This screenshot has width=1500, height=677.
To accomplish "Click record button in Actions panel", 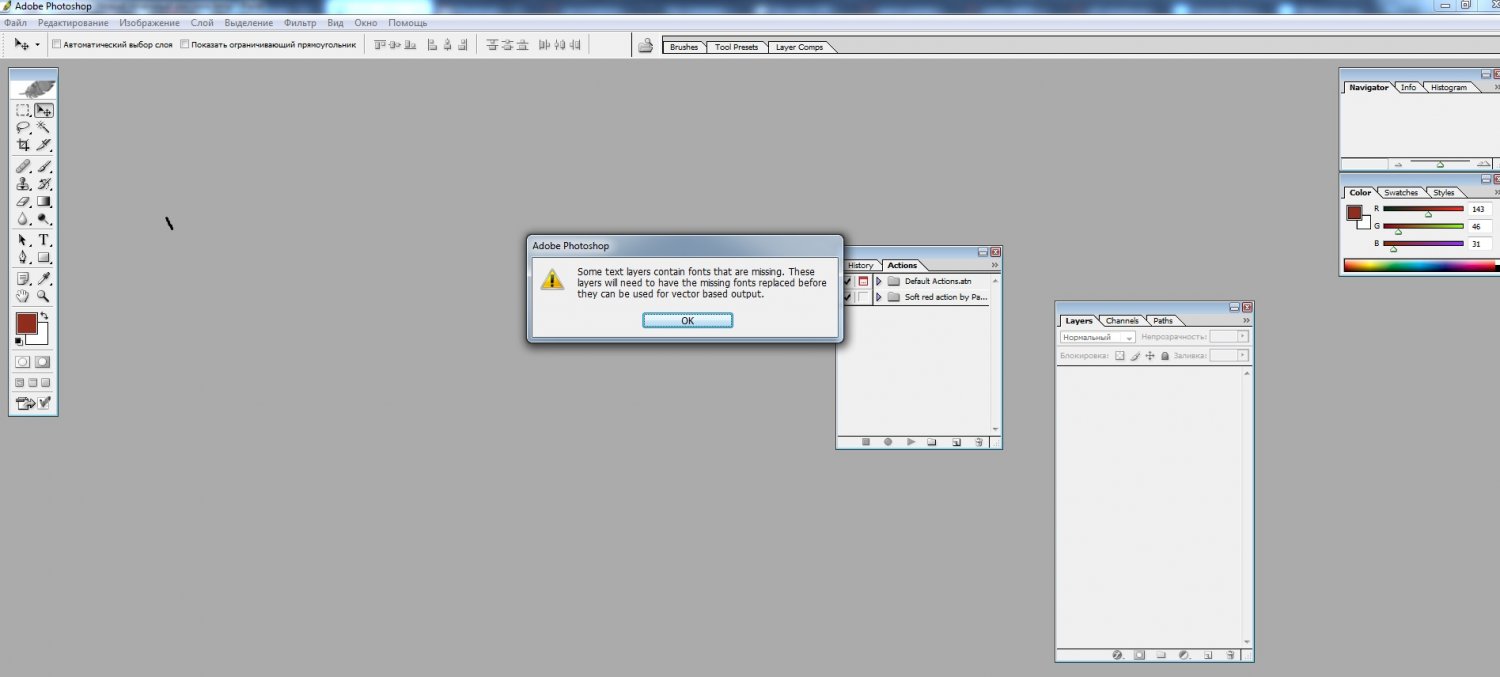I will tap(888, 441).
